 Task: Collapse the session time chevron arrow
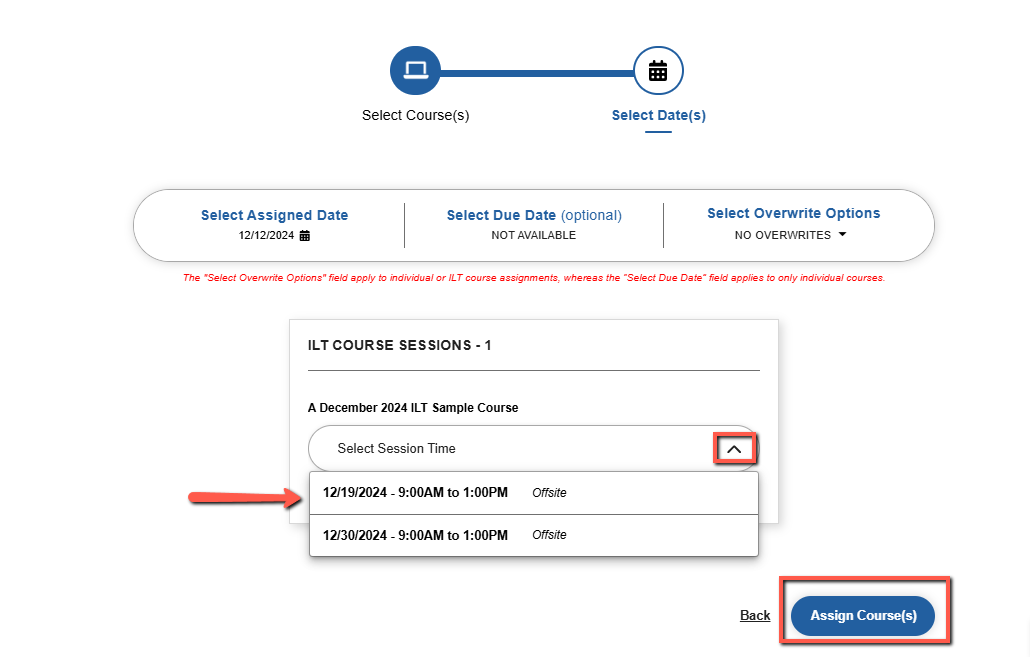coord(734,449)
